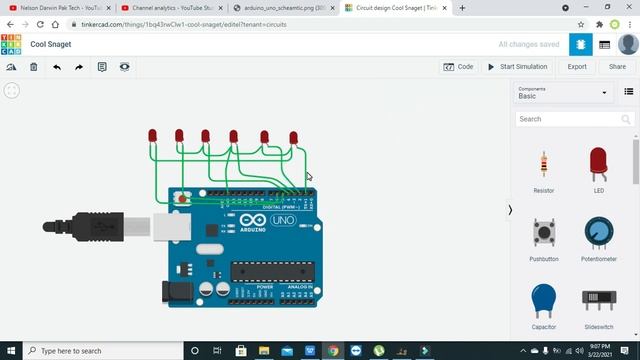Reload the page
Image resolution: width=640 pixels, height=360 pixels.
pos(40,24)
